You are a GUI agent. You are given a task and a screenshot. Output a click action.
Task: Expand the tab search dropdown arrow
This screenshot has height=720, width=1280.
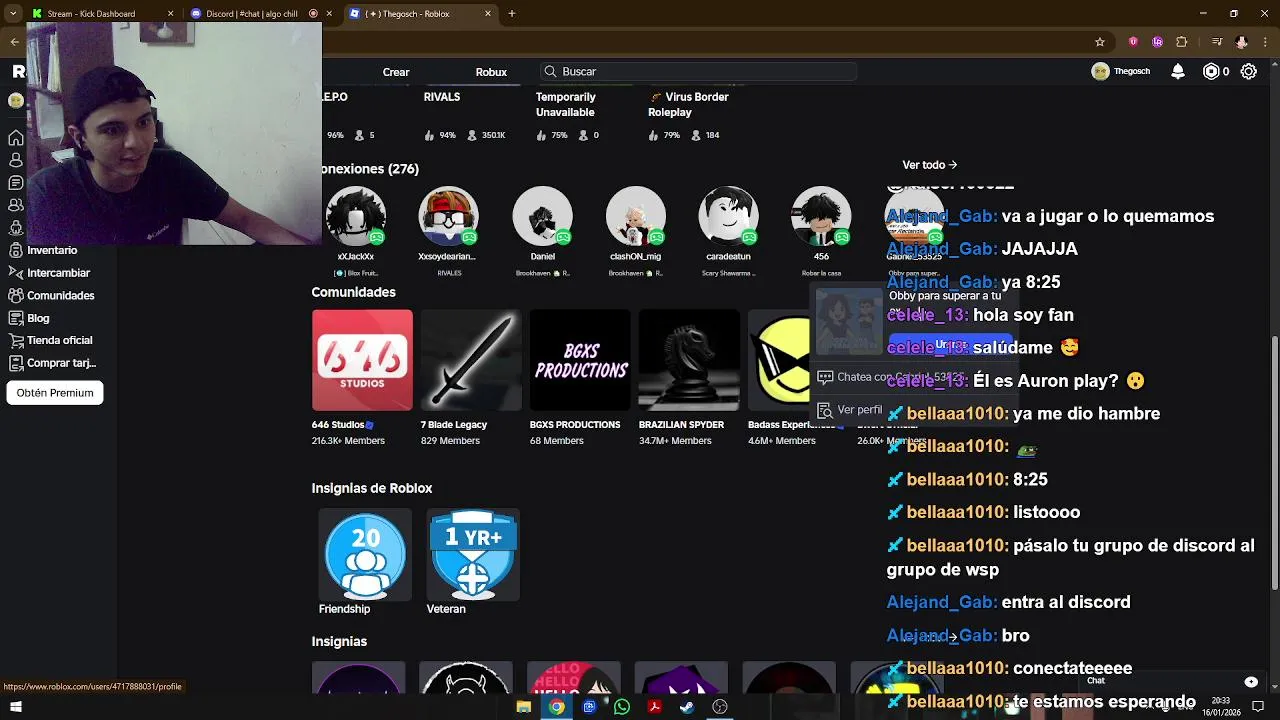(x=13, y=14)
